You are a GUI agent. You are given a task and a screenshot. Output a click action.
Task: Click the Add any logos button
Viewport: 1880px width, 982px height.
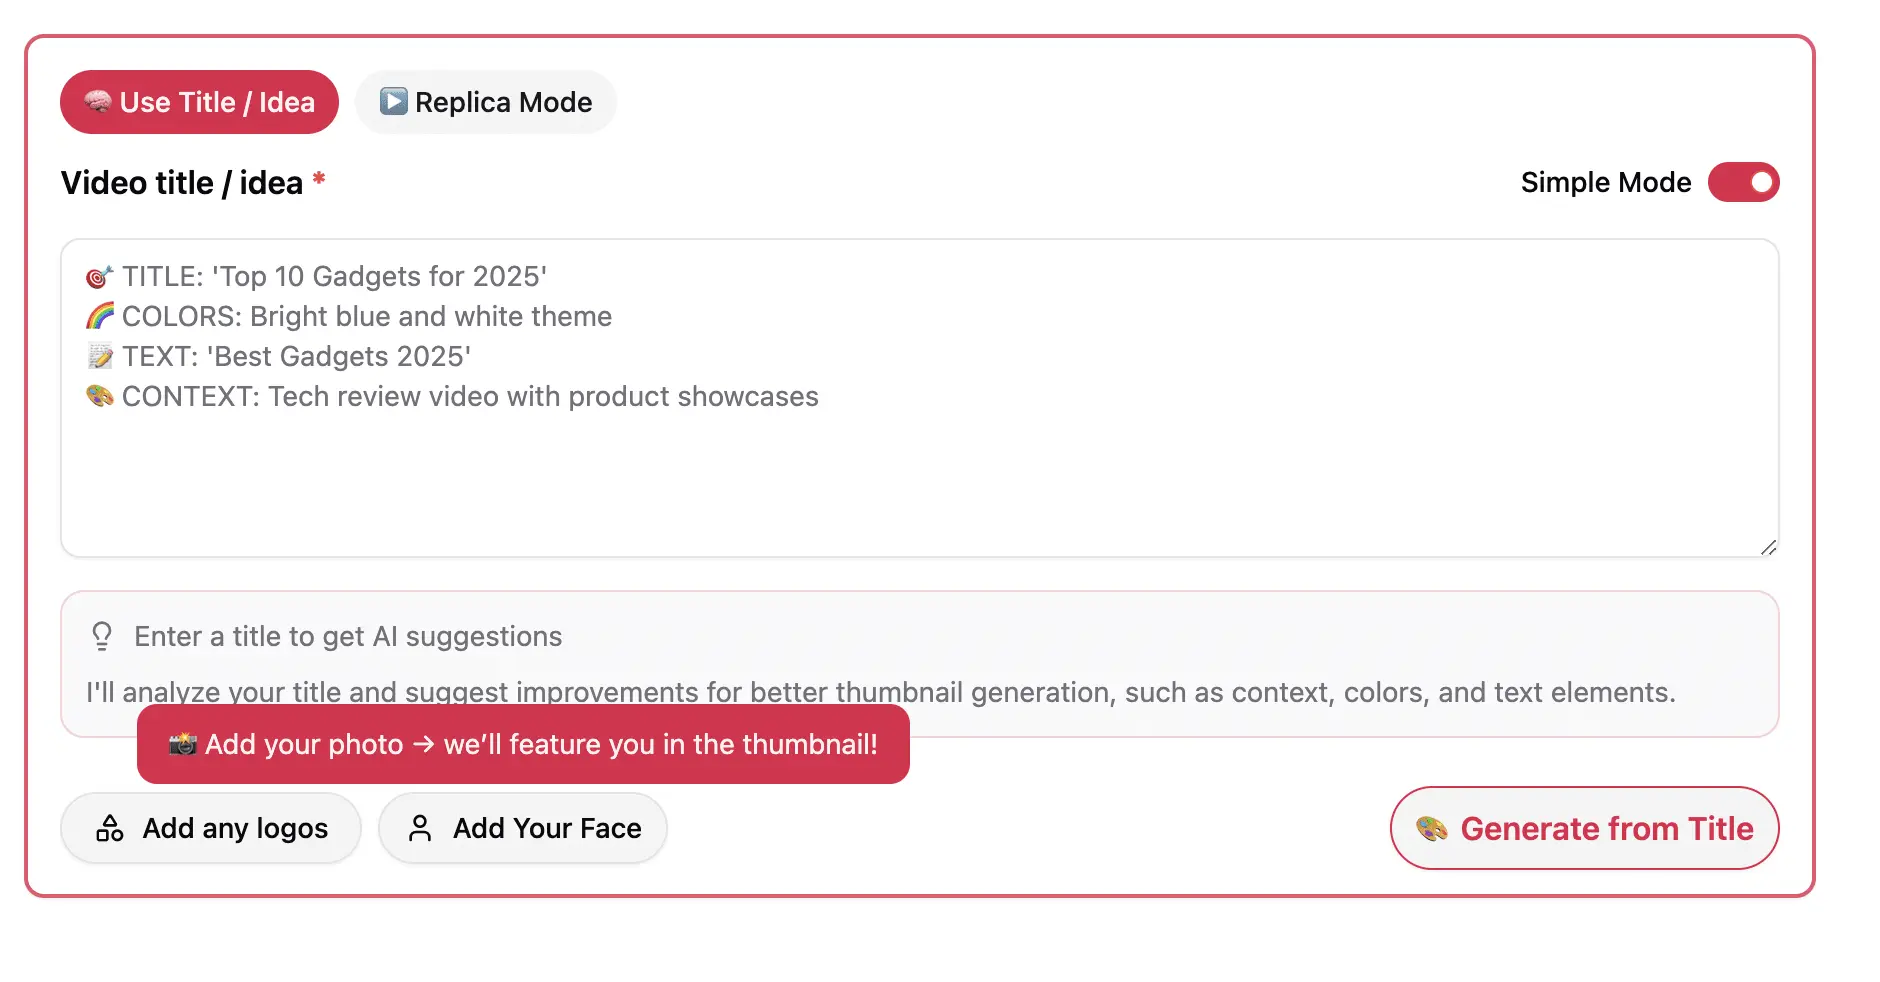210,828
